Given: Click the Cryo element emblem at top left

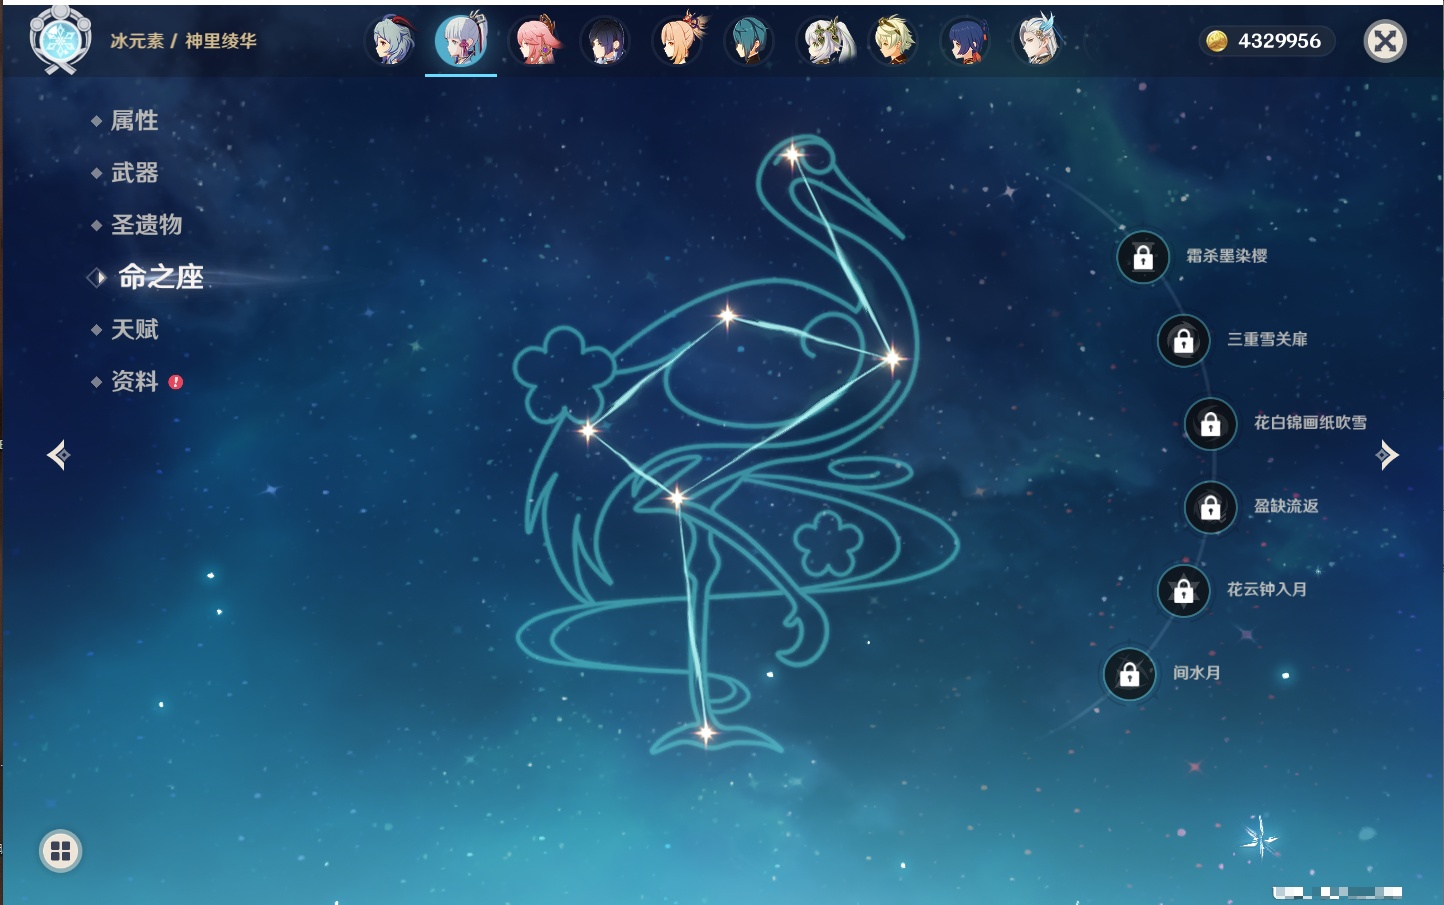Looking at the screenshot, I should (60, 40).
